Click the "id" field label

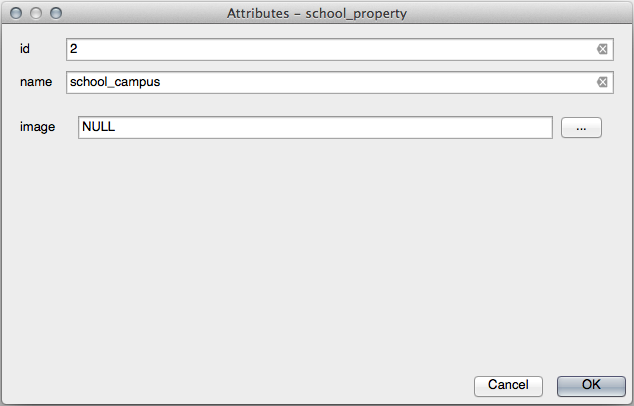tap(25, 49)
